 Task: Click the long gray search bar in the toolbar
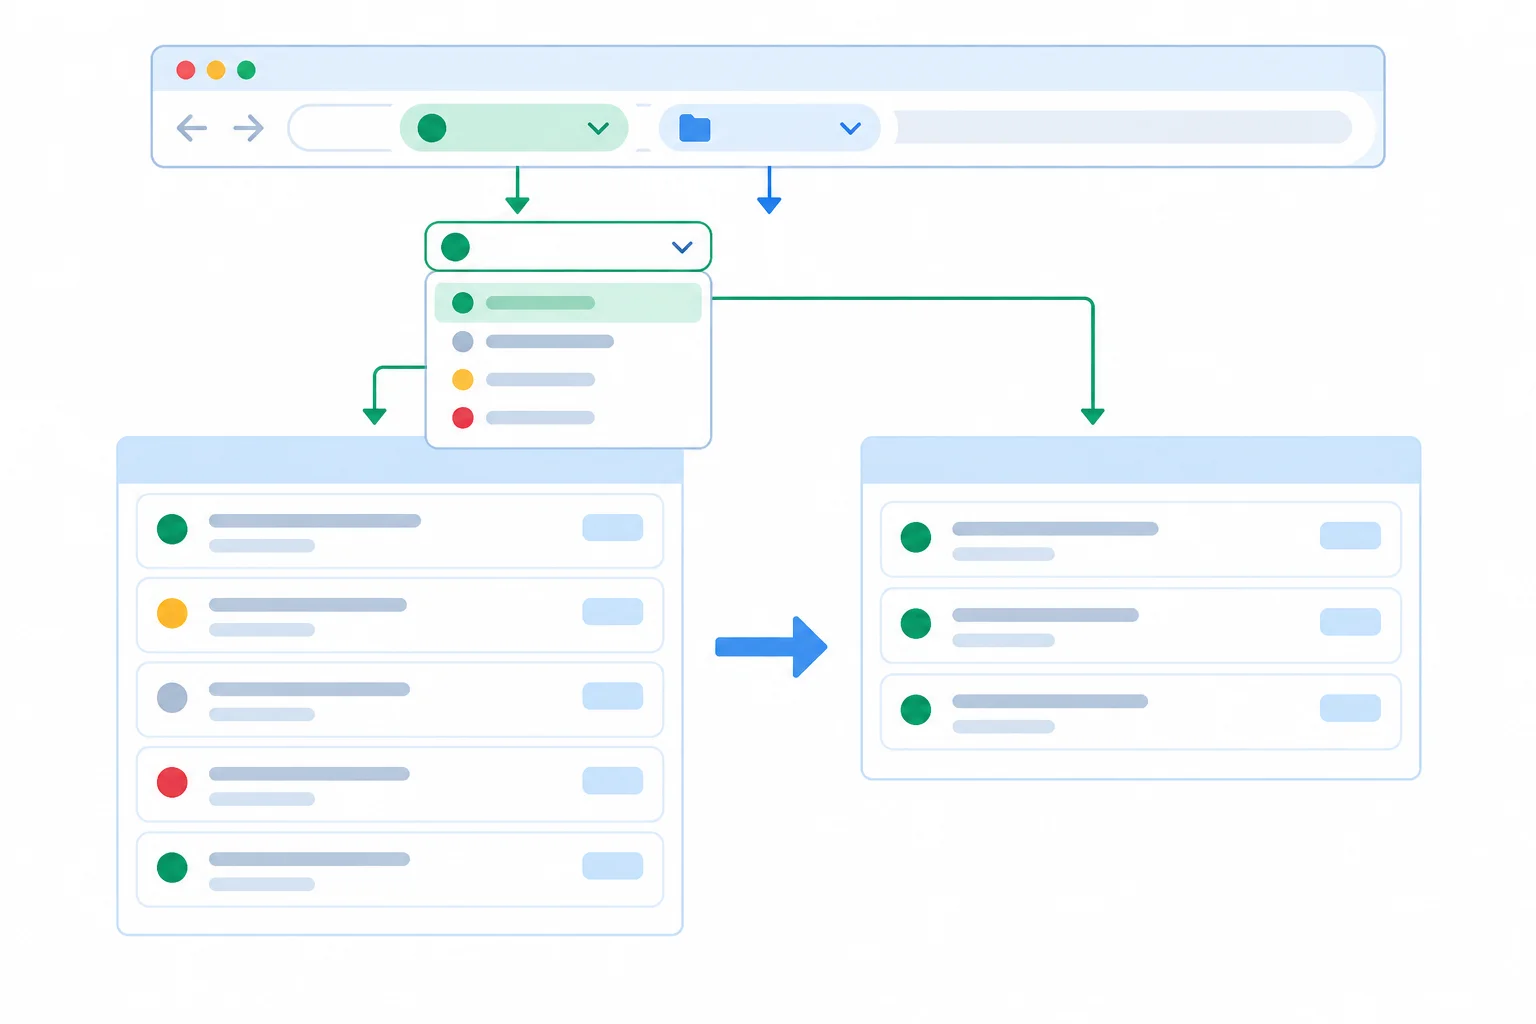[x=1122, y=128]
